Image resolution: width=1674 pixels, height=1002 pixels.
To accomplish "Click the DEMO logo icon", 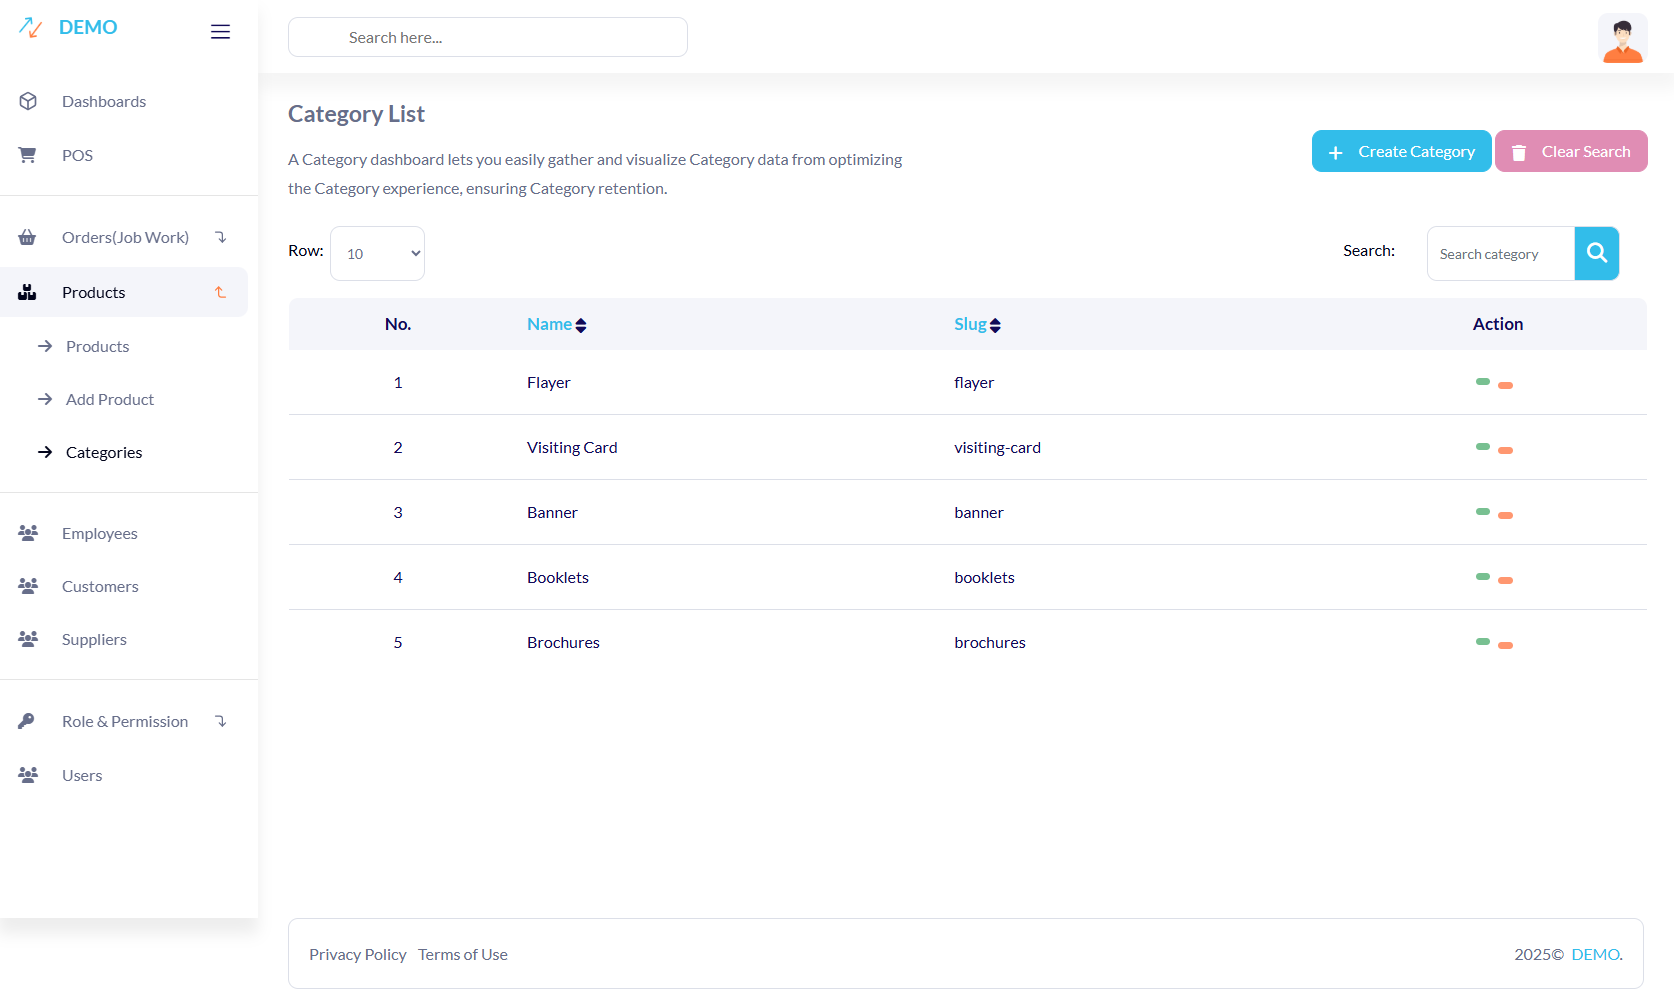I will 31,28.
